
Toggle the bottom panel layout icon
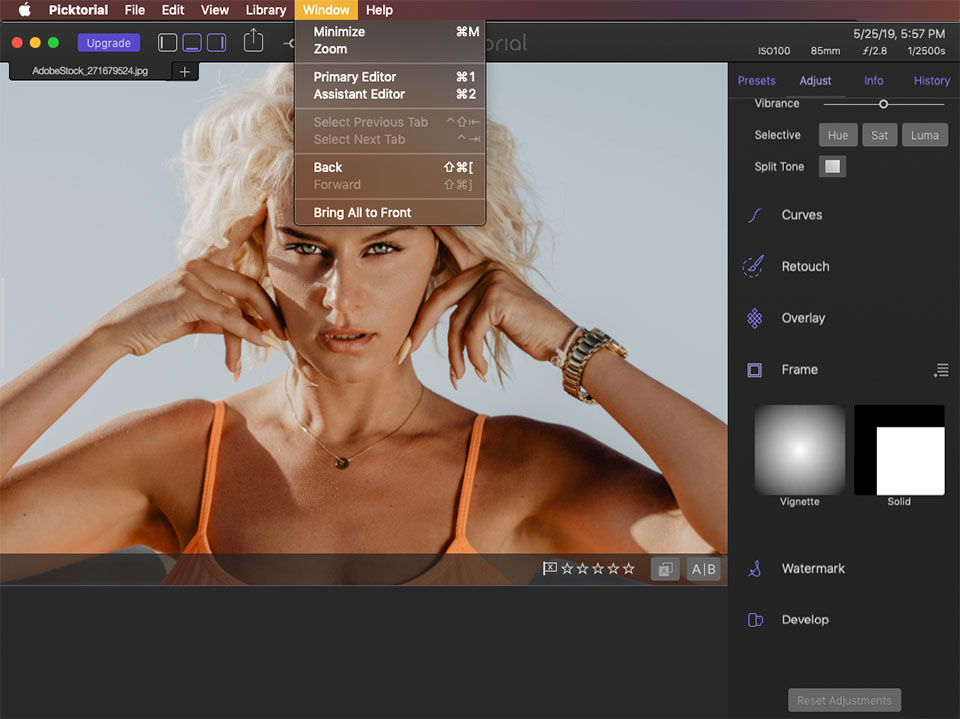(x=192, y=42)
